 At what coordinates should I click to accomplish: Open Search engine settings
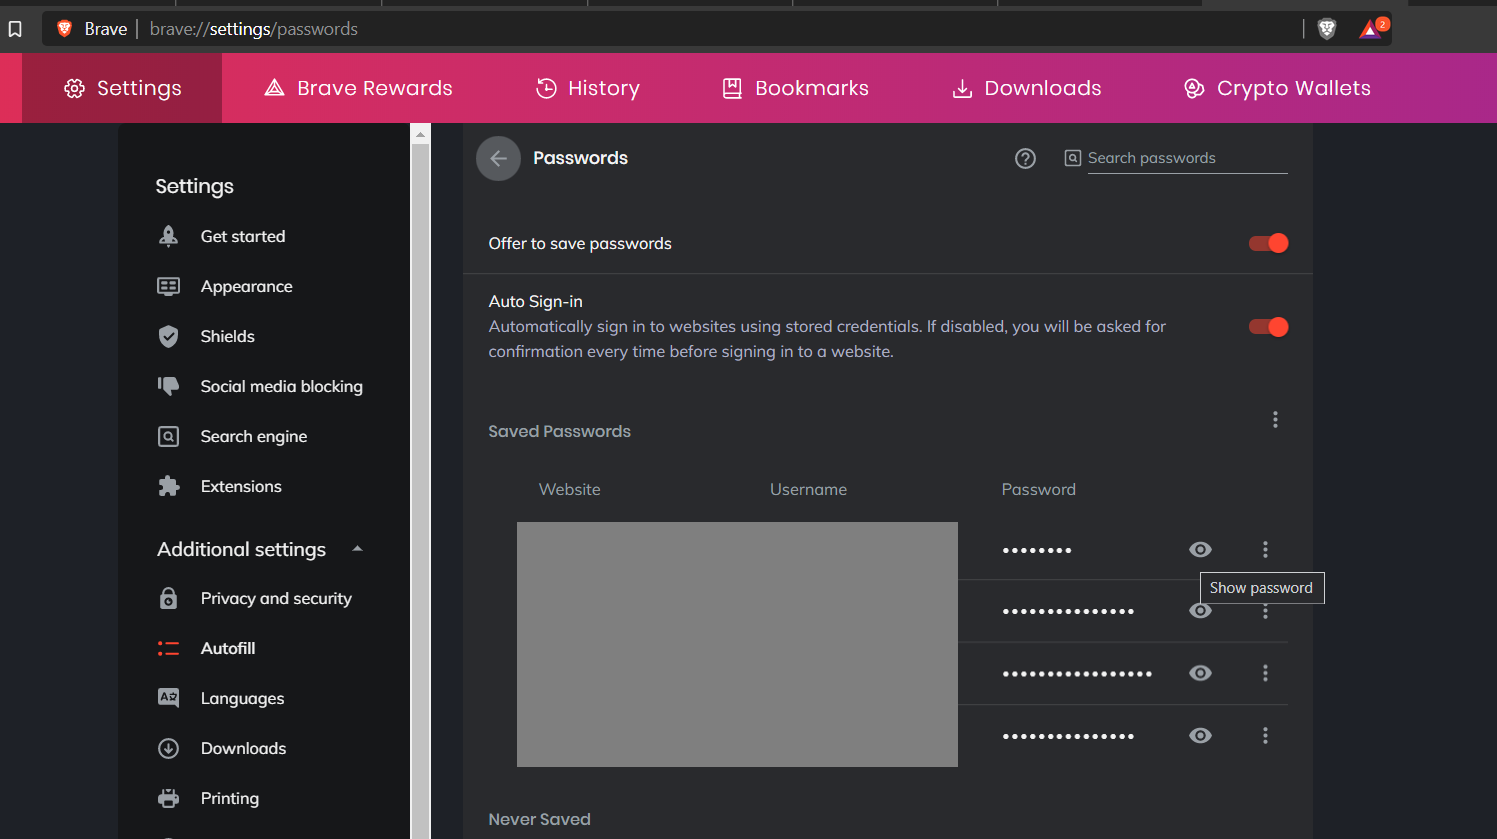[x=254, y=436]
